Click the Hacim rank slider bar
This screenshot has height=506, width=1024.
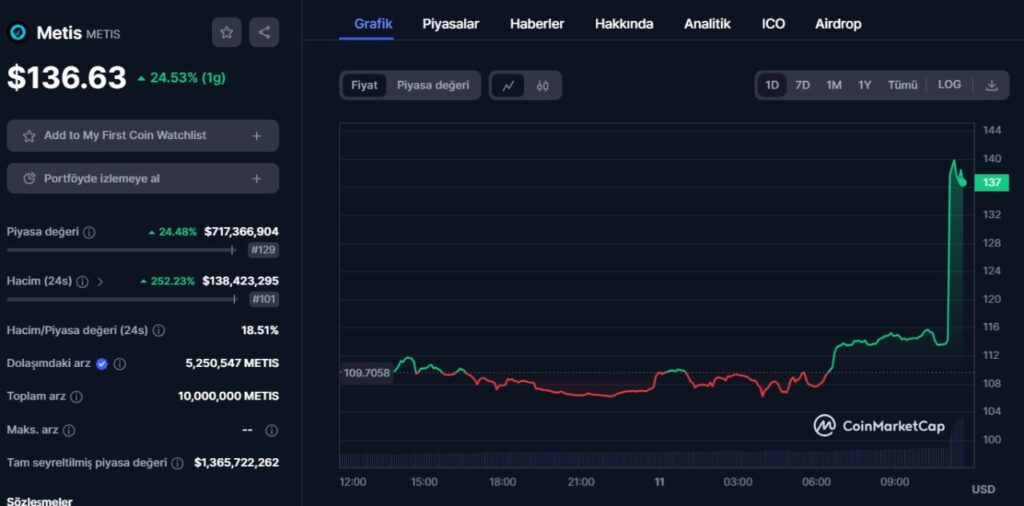click(x=121, y=299)
